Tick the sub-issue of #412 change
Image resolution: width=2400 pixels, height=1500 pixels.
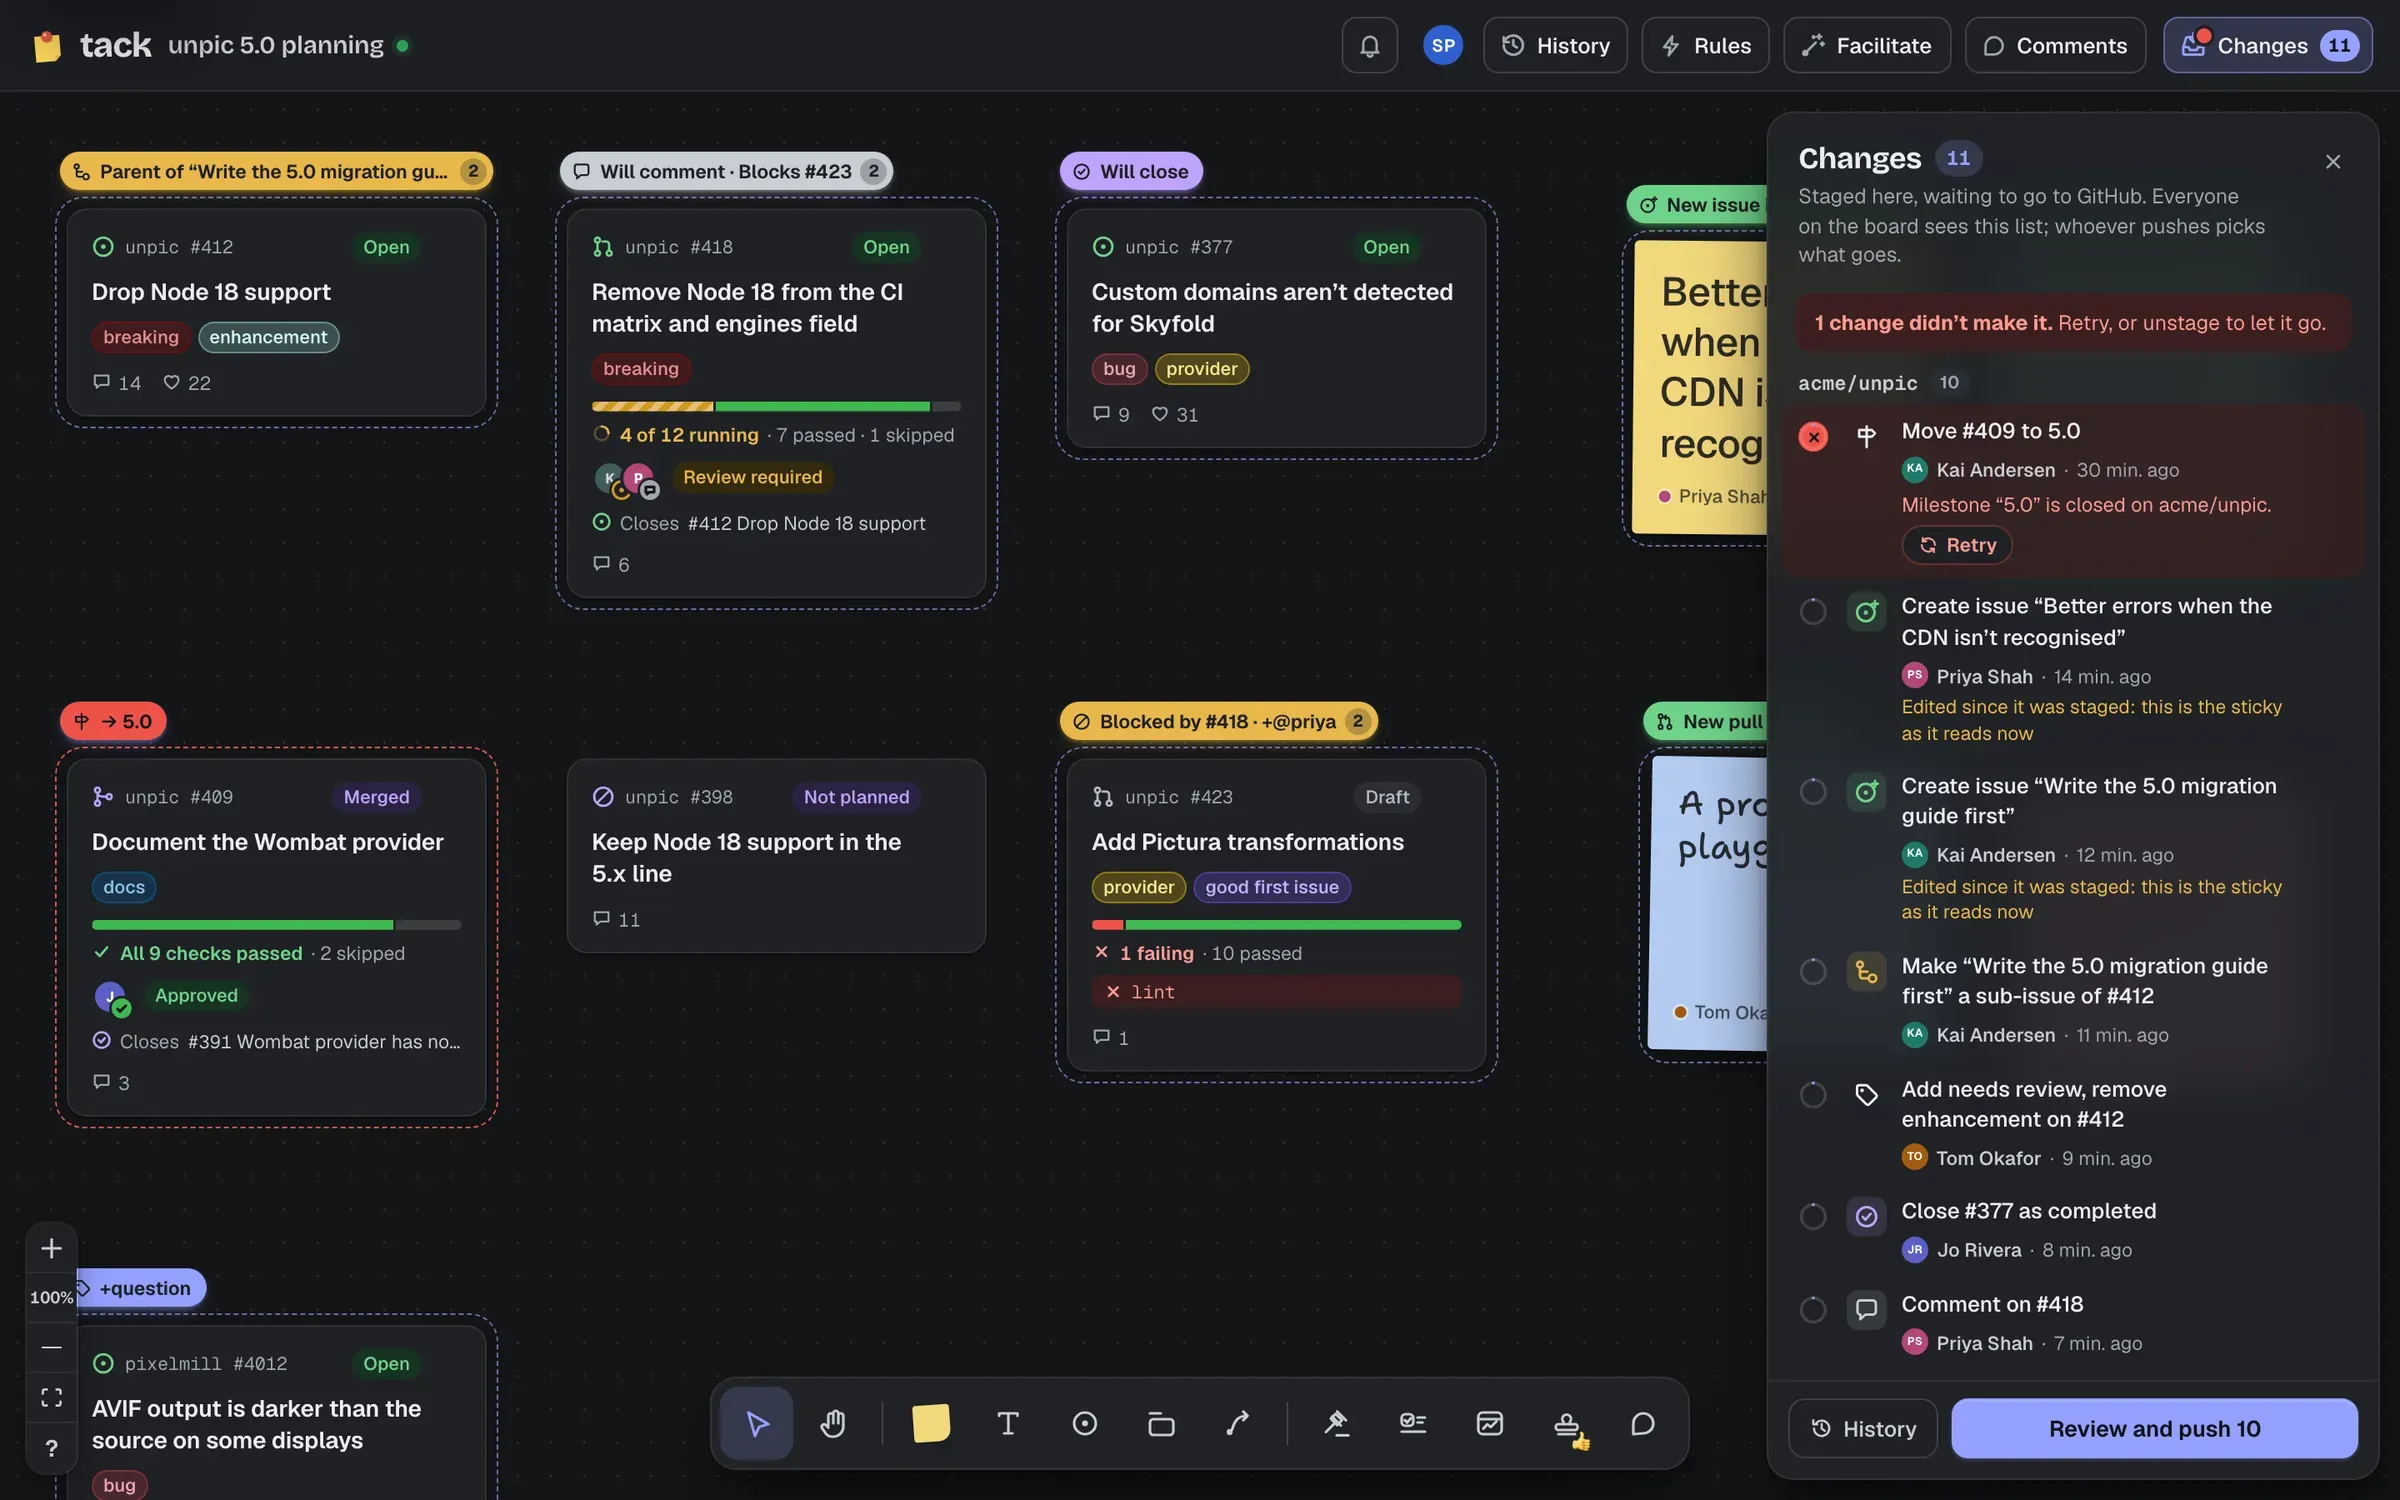pos(1812,971)
